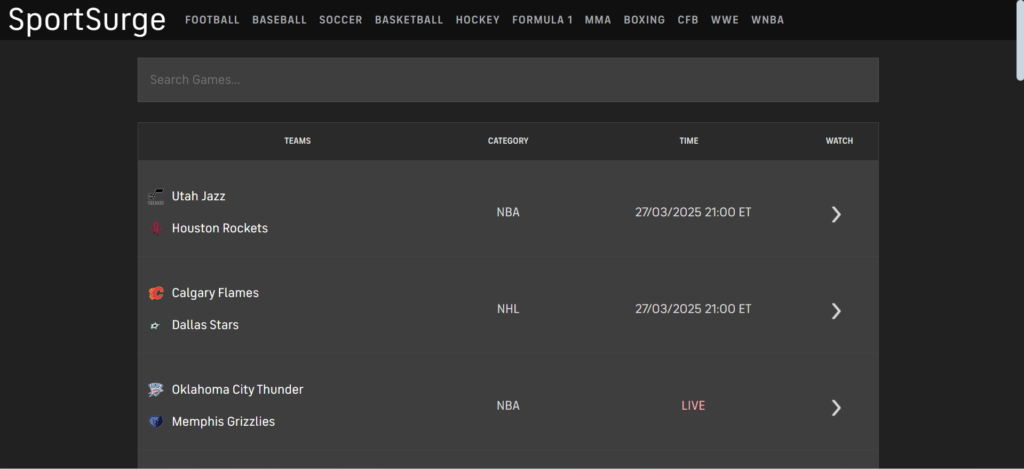Click the LIVE status indicator
Screen dimensions: 1024x469
pyautogui.click(x=693, y=406)
